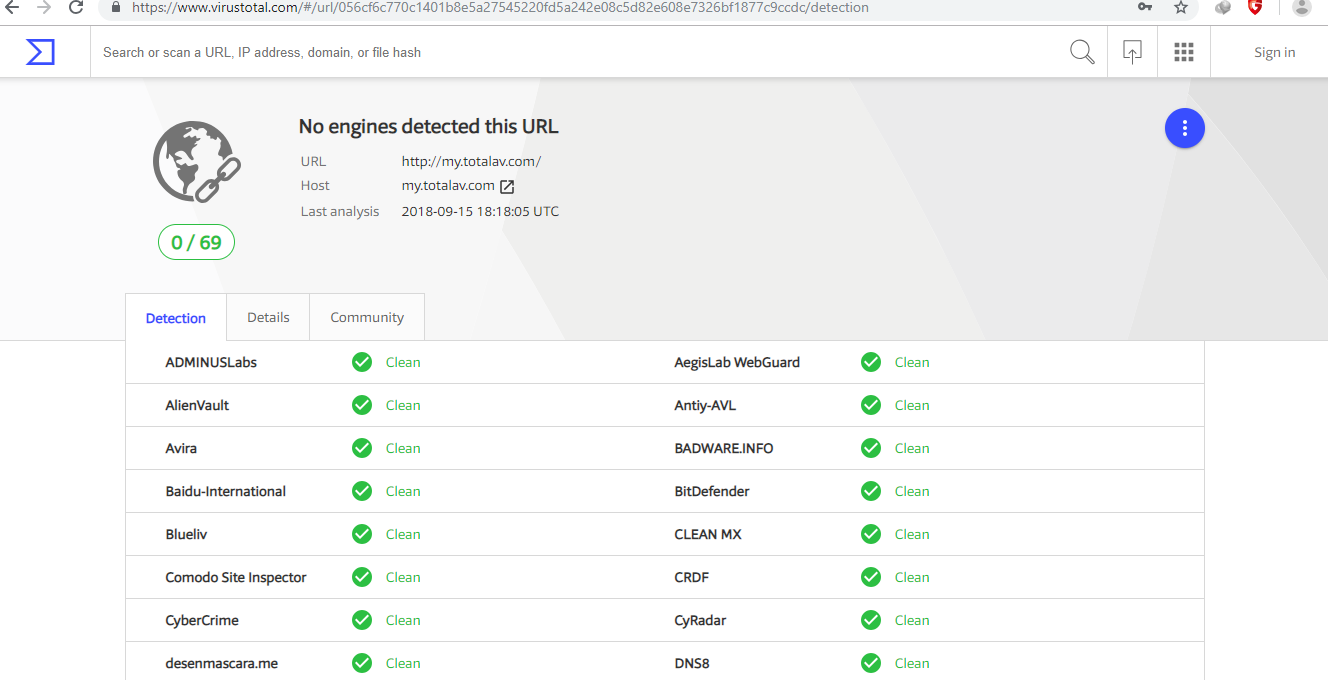1328x680 pixels.
Task: Click the browser reload icon
Action: point(76,7)
